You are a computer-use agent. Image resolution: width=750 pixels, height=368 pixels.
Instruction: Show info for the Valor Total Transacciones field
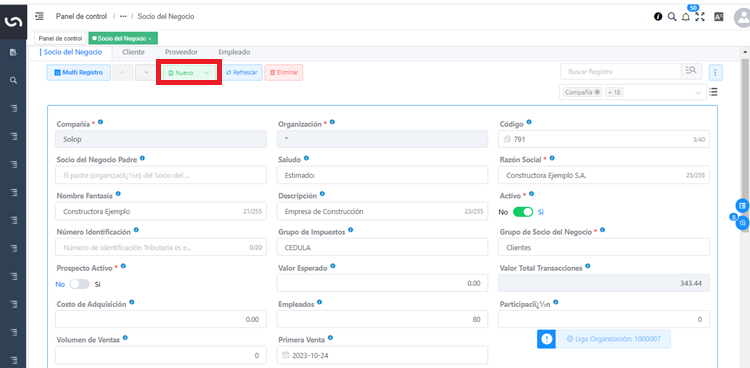587,266
